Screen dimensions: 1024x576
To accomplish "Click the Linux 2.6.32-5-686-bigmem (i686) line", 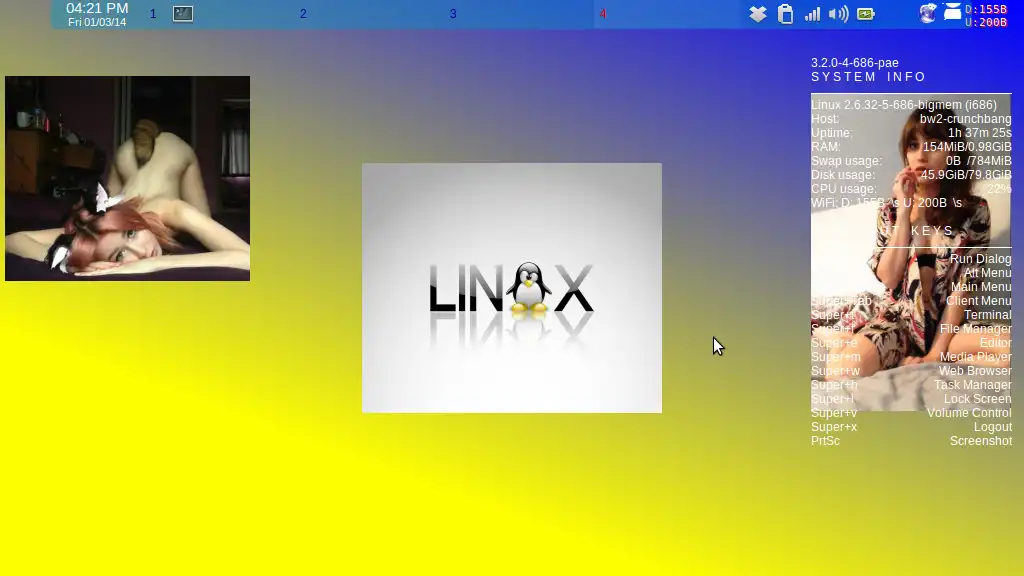I will pos(904,104).
